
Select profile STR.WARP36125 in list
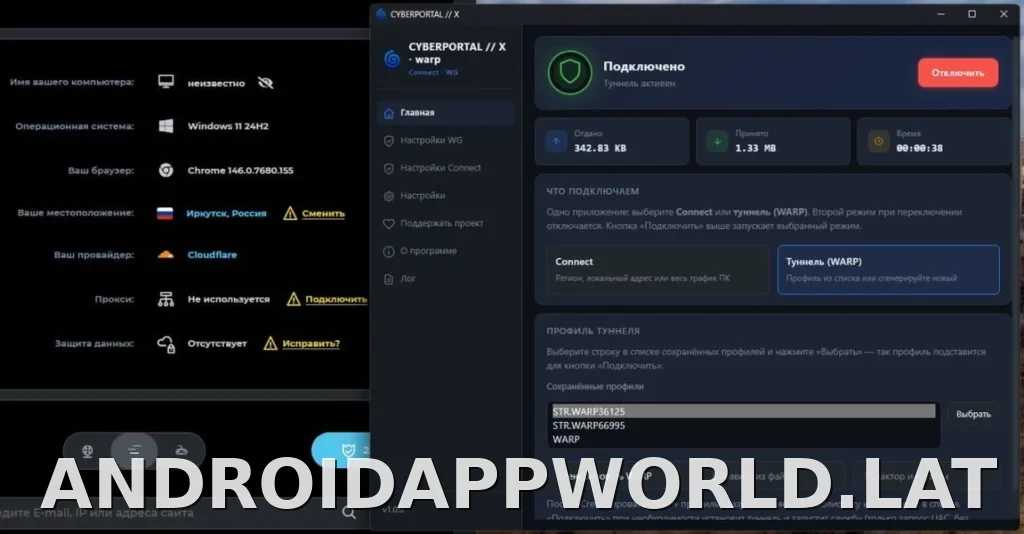tap(743, 411)
